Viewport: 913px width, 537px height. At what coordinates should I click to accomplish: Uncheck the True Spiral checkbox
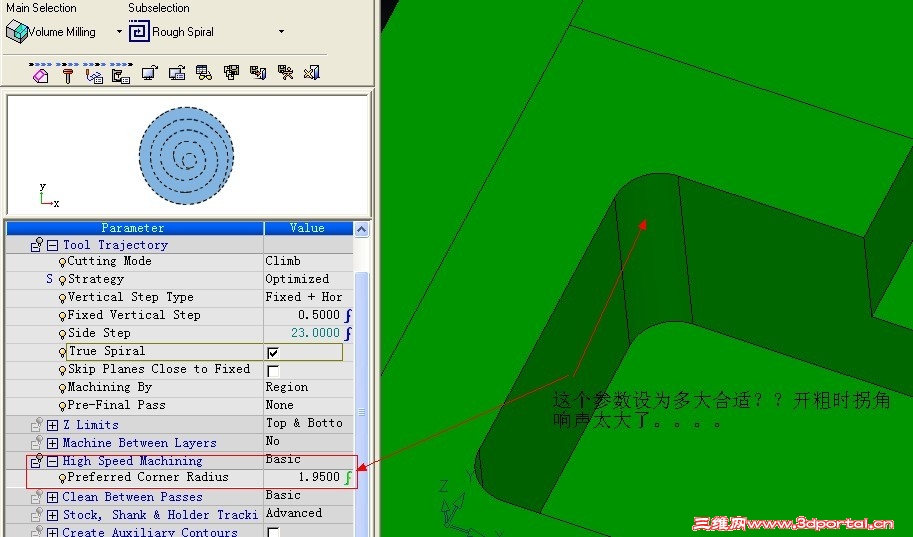coord(273,353)
